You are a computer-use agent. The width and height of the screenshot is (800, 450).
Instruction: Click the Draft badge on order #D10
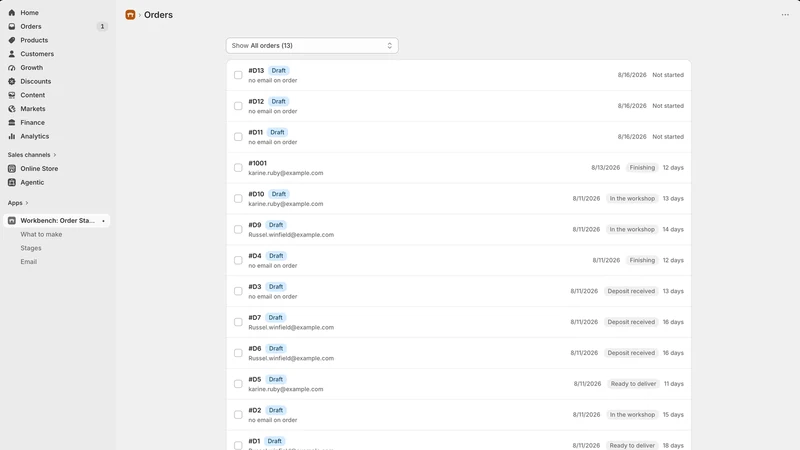(279, 194)
